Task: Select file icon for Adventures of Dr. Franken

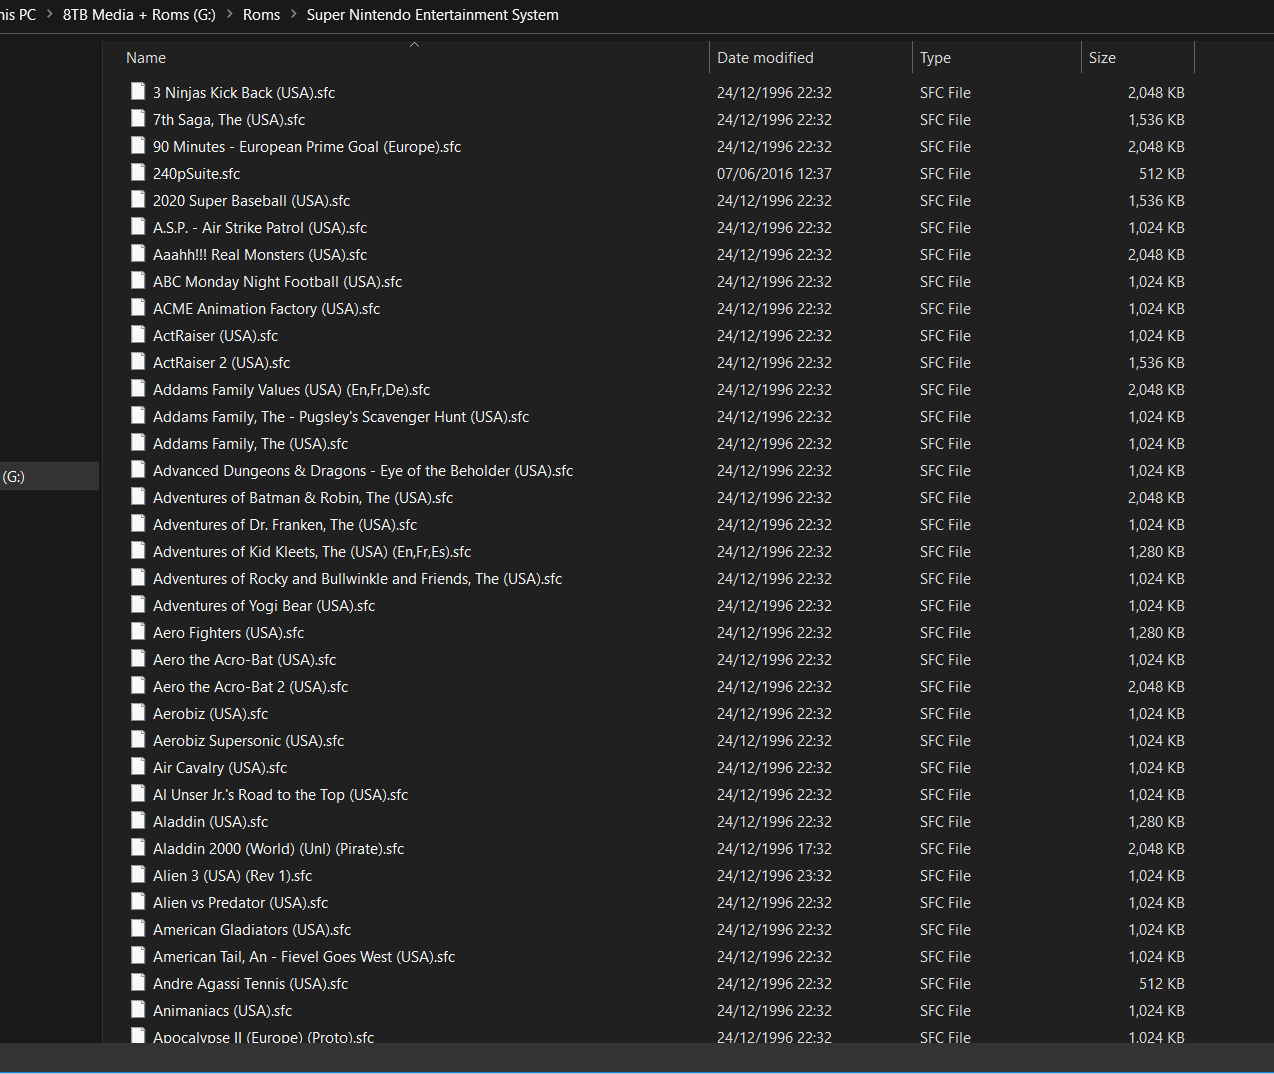Action: tap(138, 524)
